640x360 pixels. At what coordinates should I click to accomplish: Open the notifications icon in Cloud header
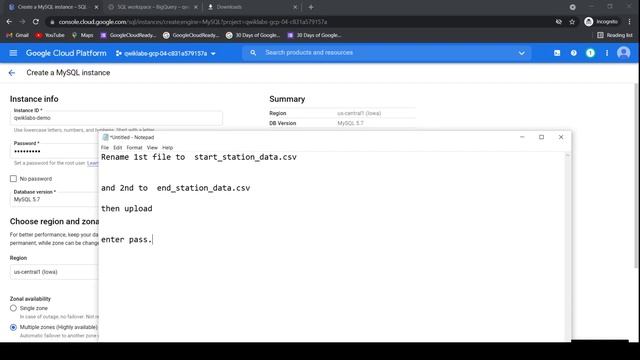coord(590,53)
